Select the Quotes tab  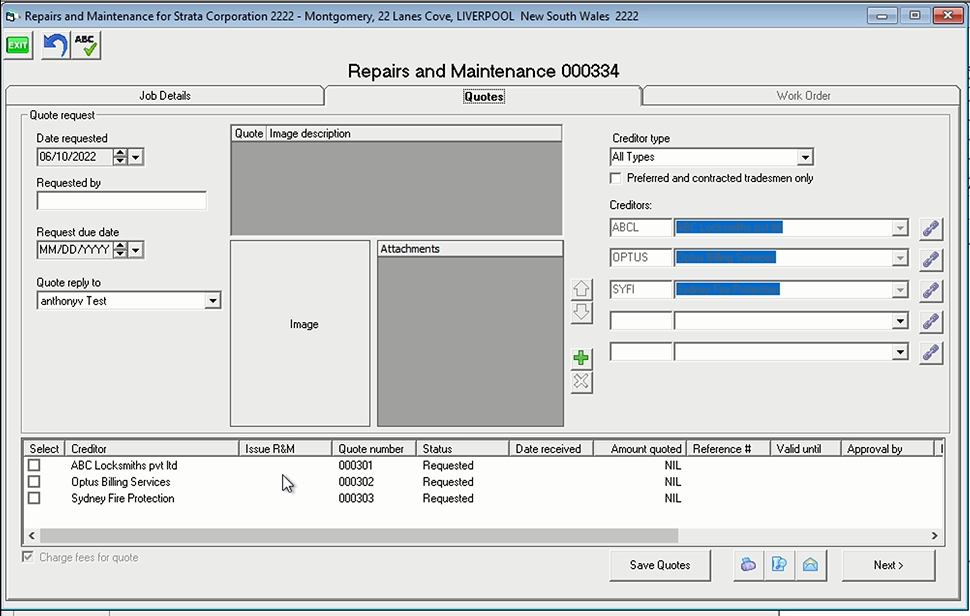pyautogui.click(x=484, y=96)
